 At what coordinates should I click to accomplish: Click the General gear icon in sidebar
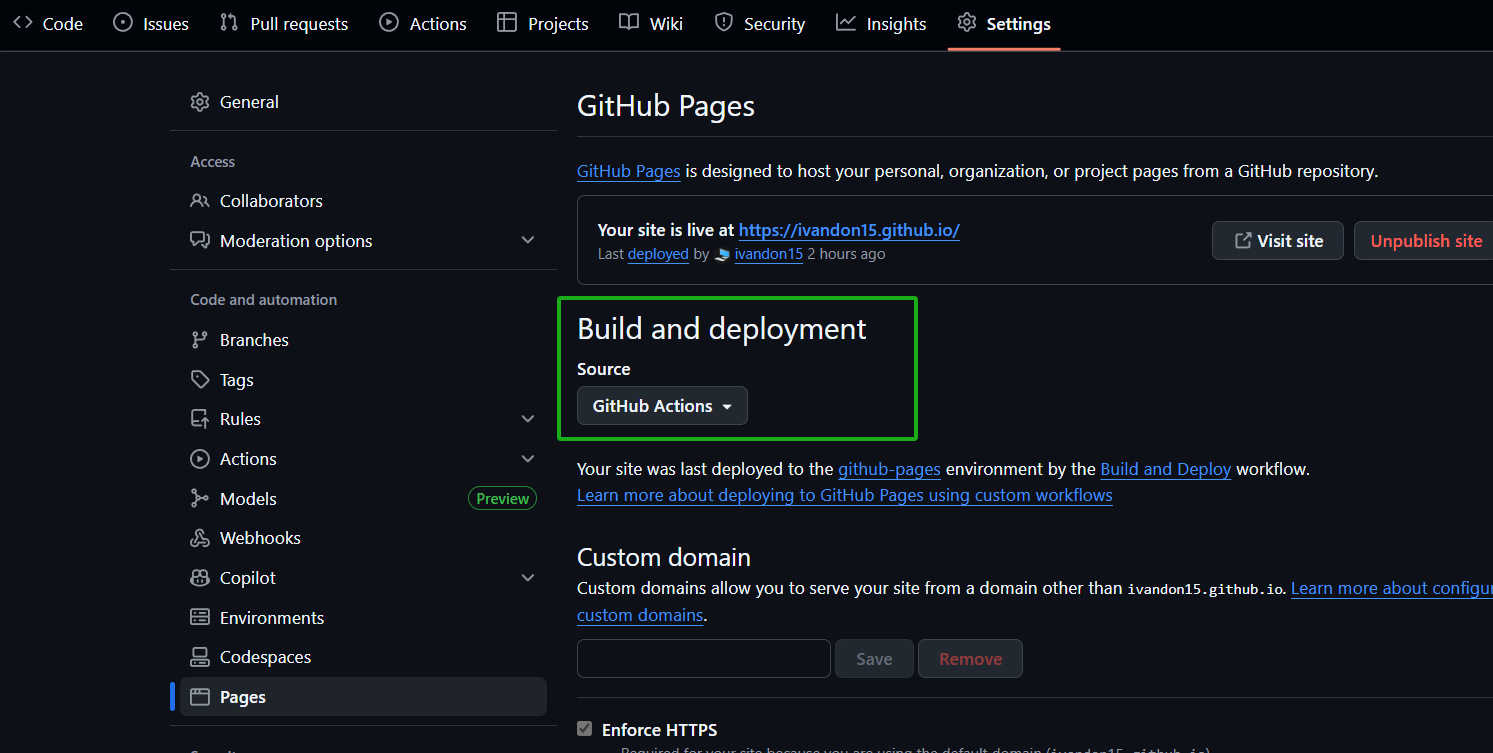point(200,102)
